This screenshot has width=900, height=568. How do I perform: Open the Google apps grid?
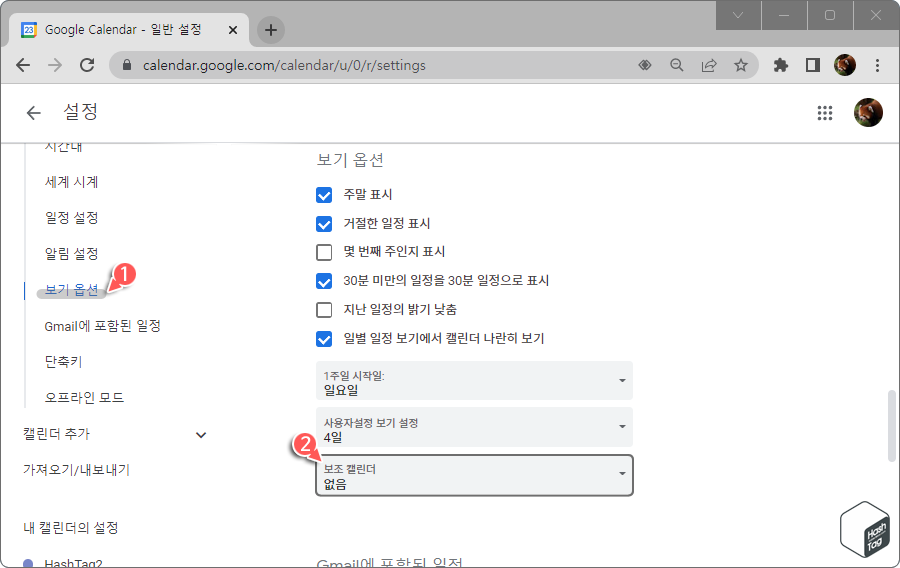[825, 112]
